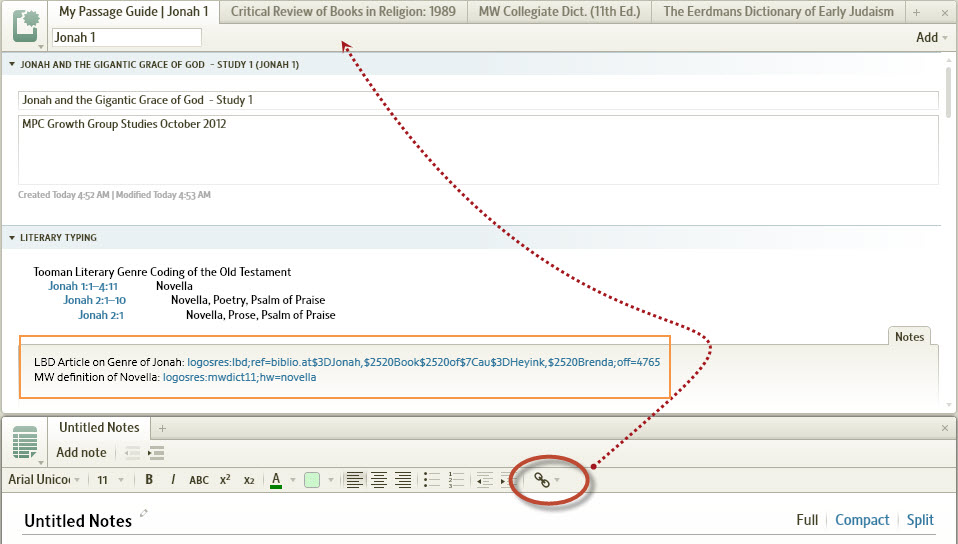This screenshot has width=958, height=544.
Task: Center align text
Action: 379,480
